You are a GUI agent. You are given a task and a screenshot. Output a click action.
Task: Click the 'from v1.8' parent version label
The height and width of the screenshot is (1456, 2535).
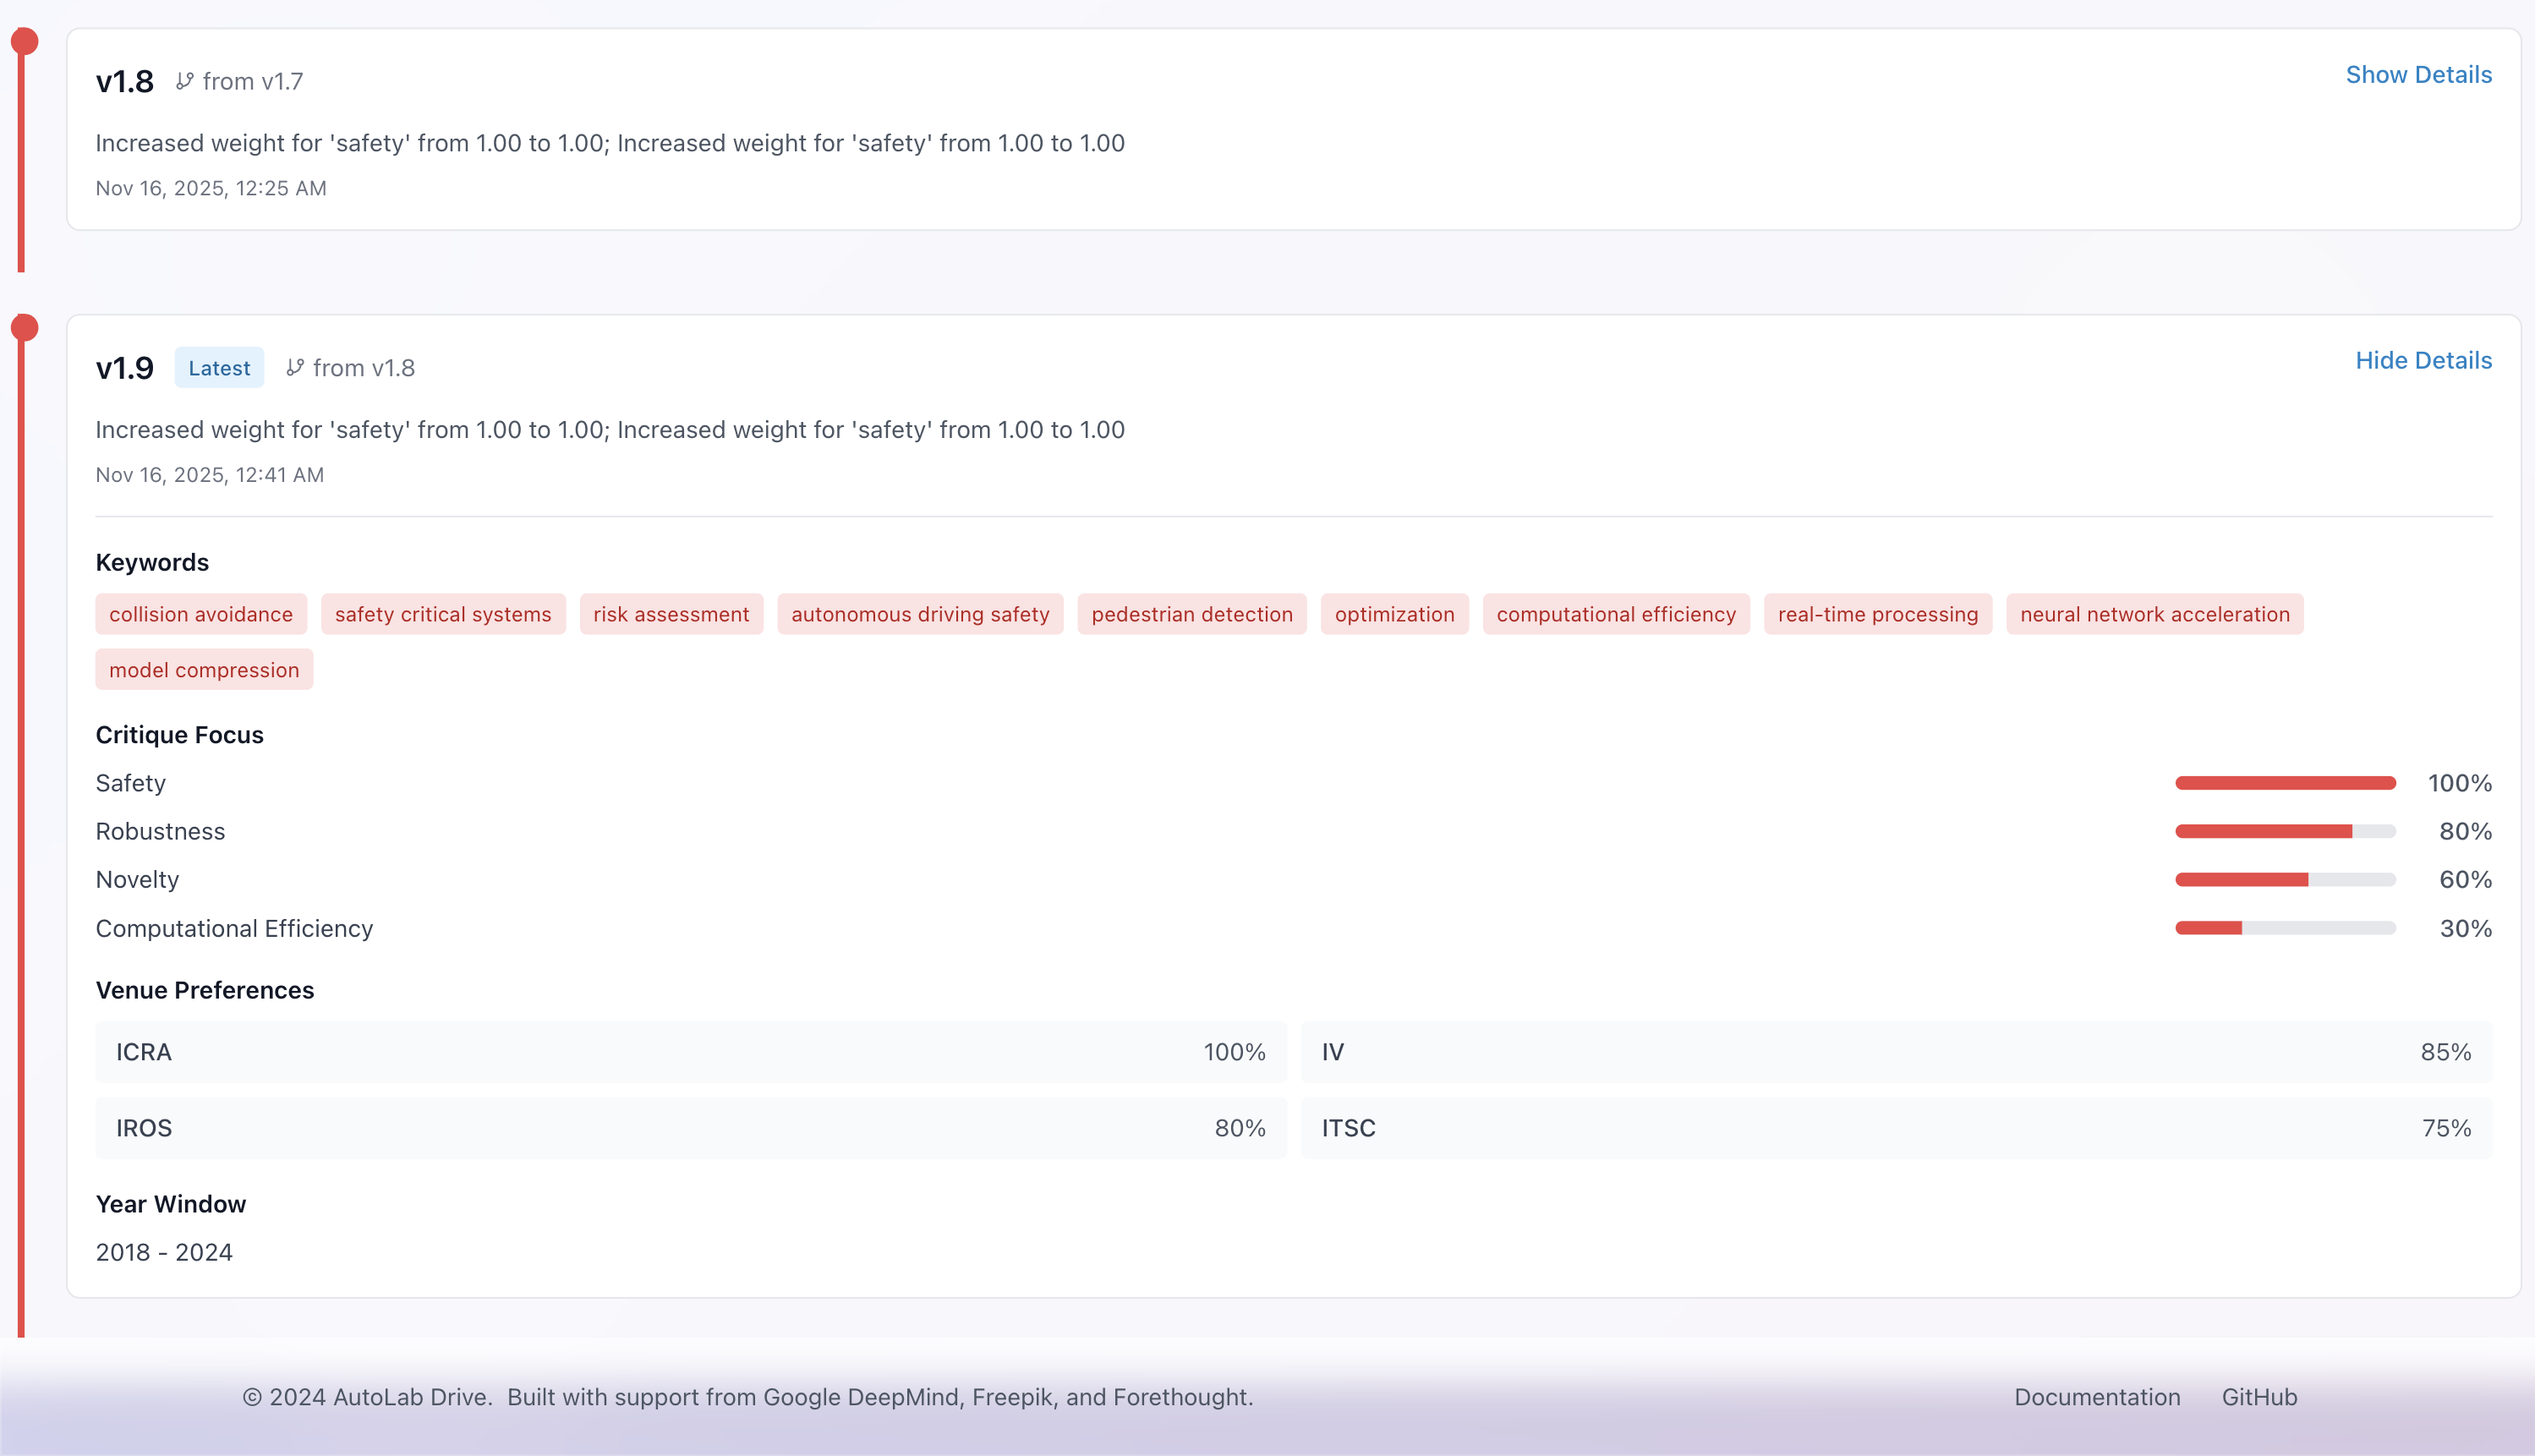[363, 368]
